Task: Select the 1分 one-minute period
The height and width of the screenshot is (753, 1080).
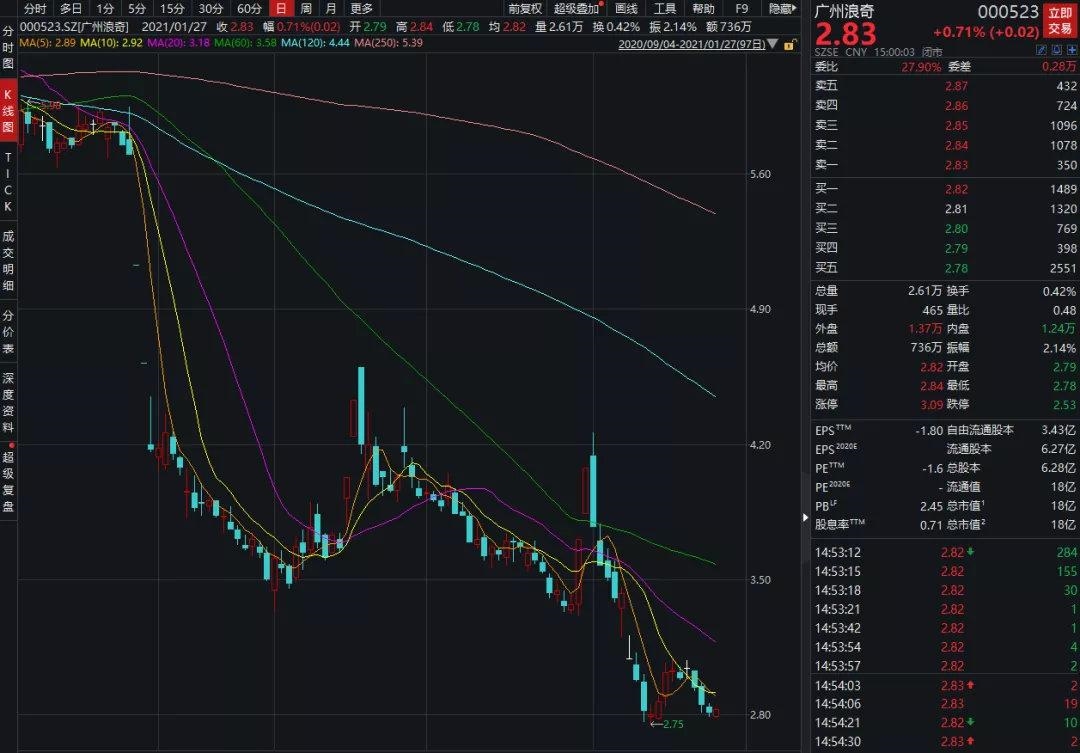Action: (x=105, y=9)
